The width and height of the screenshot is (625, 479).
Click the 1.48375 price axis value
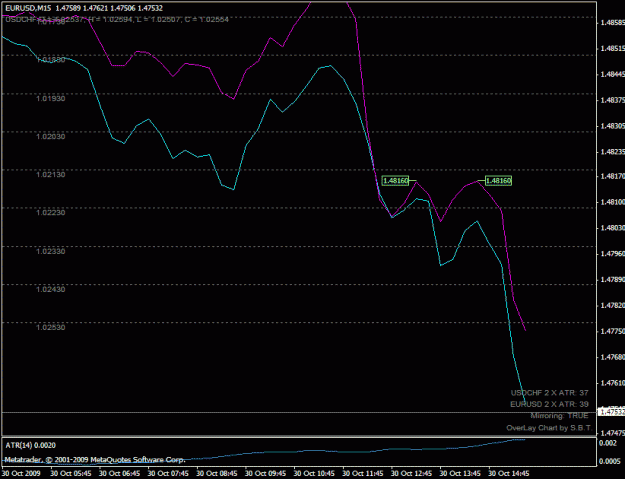point(613,100)
